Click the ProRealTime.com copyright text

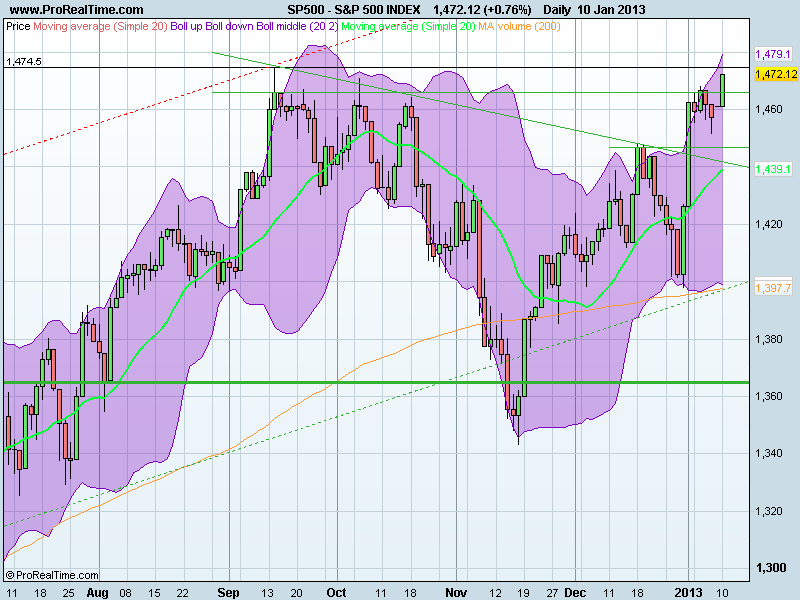(53, 575)
